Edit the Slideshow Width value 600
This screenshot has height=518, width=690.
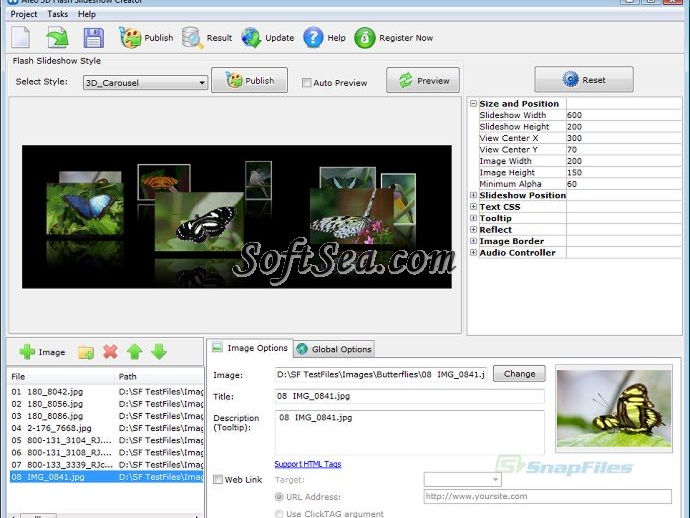tap(624, 115)
